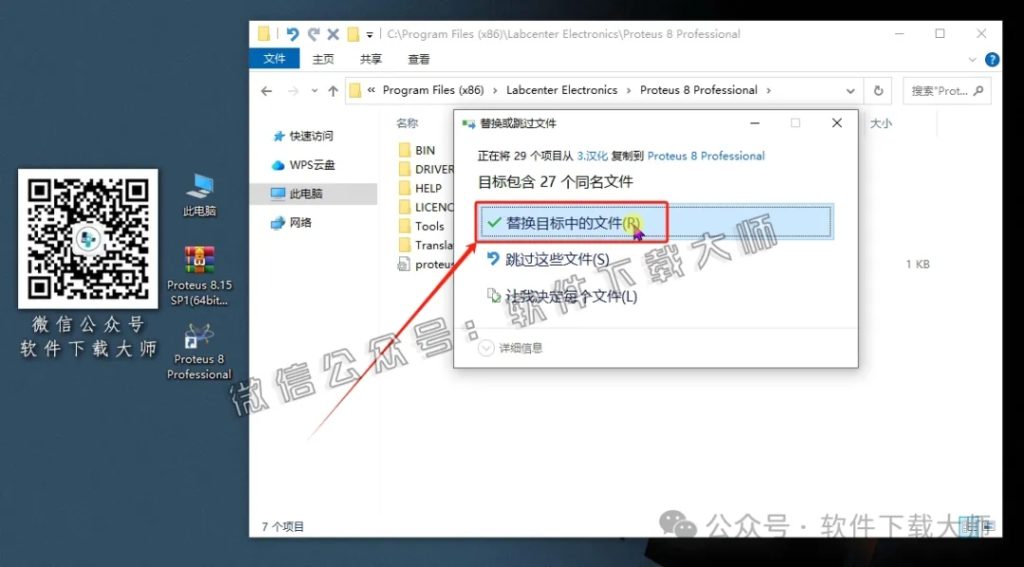Click the blue X delete icon in title bar
This screenshot has width=1024, height=567.
tap(333, 34)
